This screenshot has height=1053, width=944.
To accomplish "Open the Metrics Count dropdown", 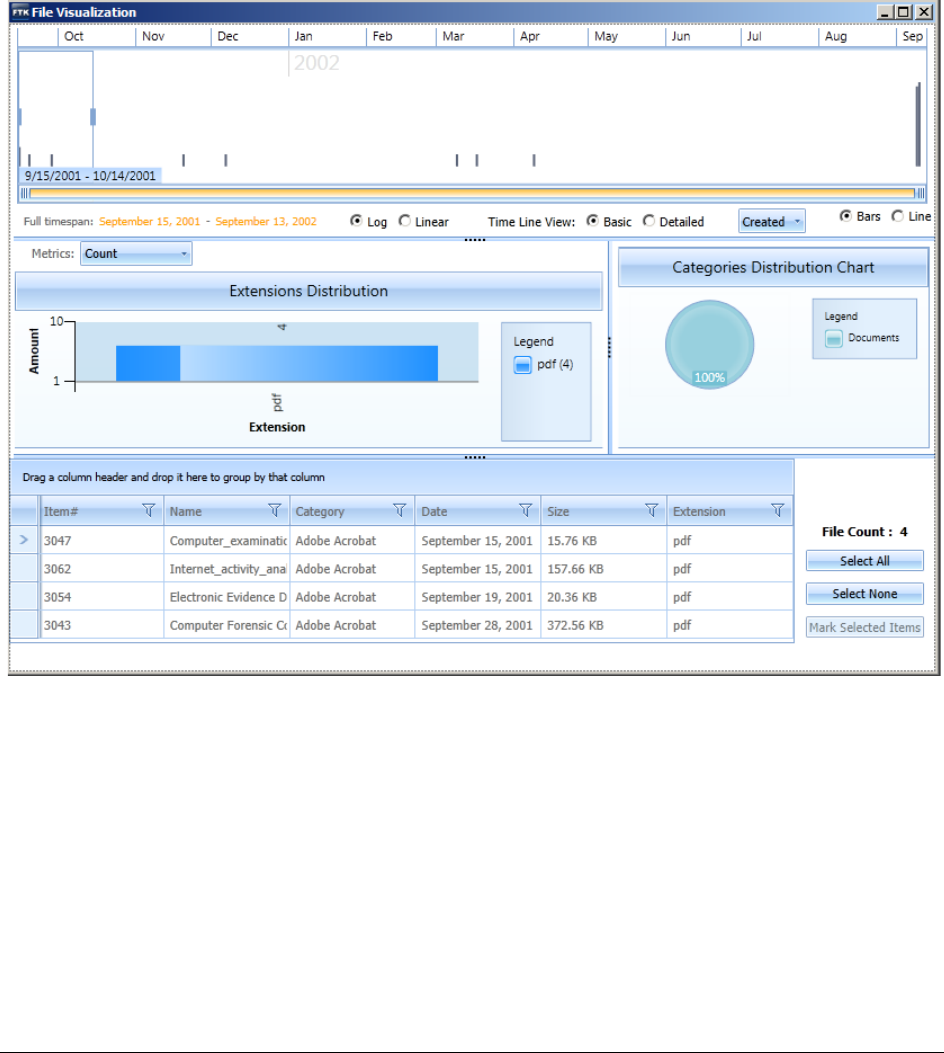I will tap(136, 254).
